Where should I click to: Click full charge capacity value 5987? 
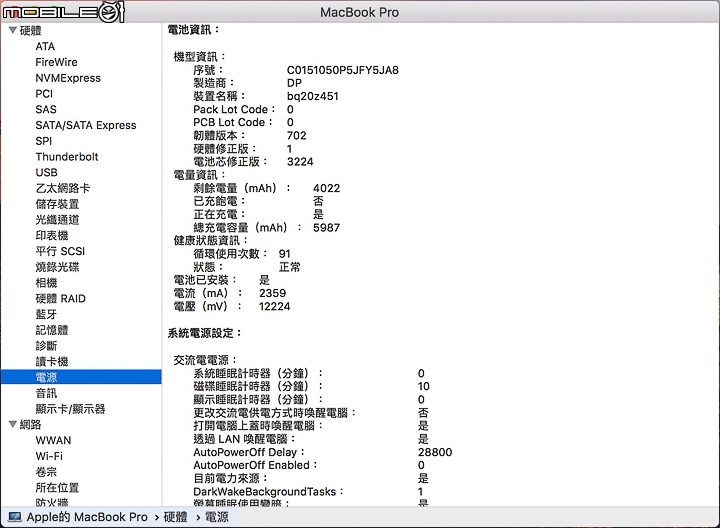pyautogui.click(x=326, y=228)
